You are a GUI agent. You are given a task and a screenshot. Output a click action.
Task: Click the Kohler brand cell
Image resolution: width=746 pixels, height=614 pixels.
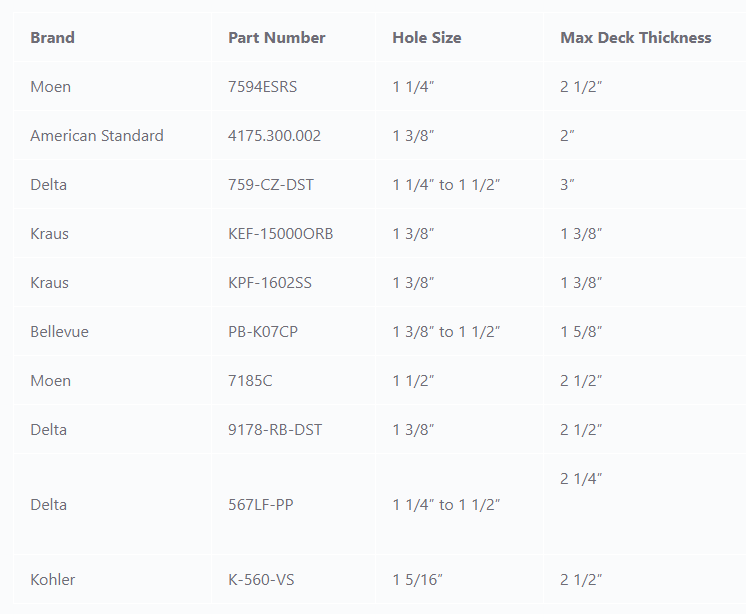pos(53,580)
